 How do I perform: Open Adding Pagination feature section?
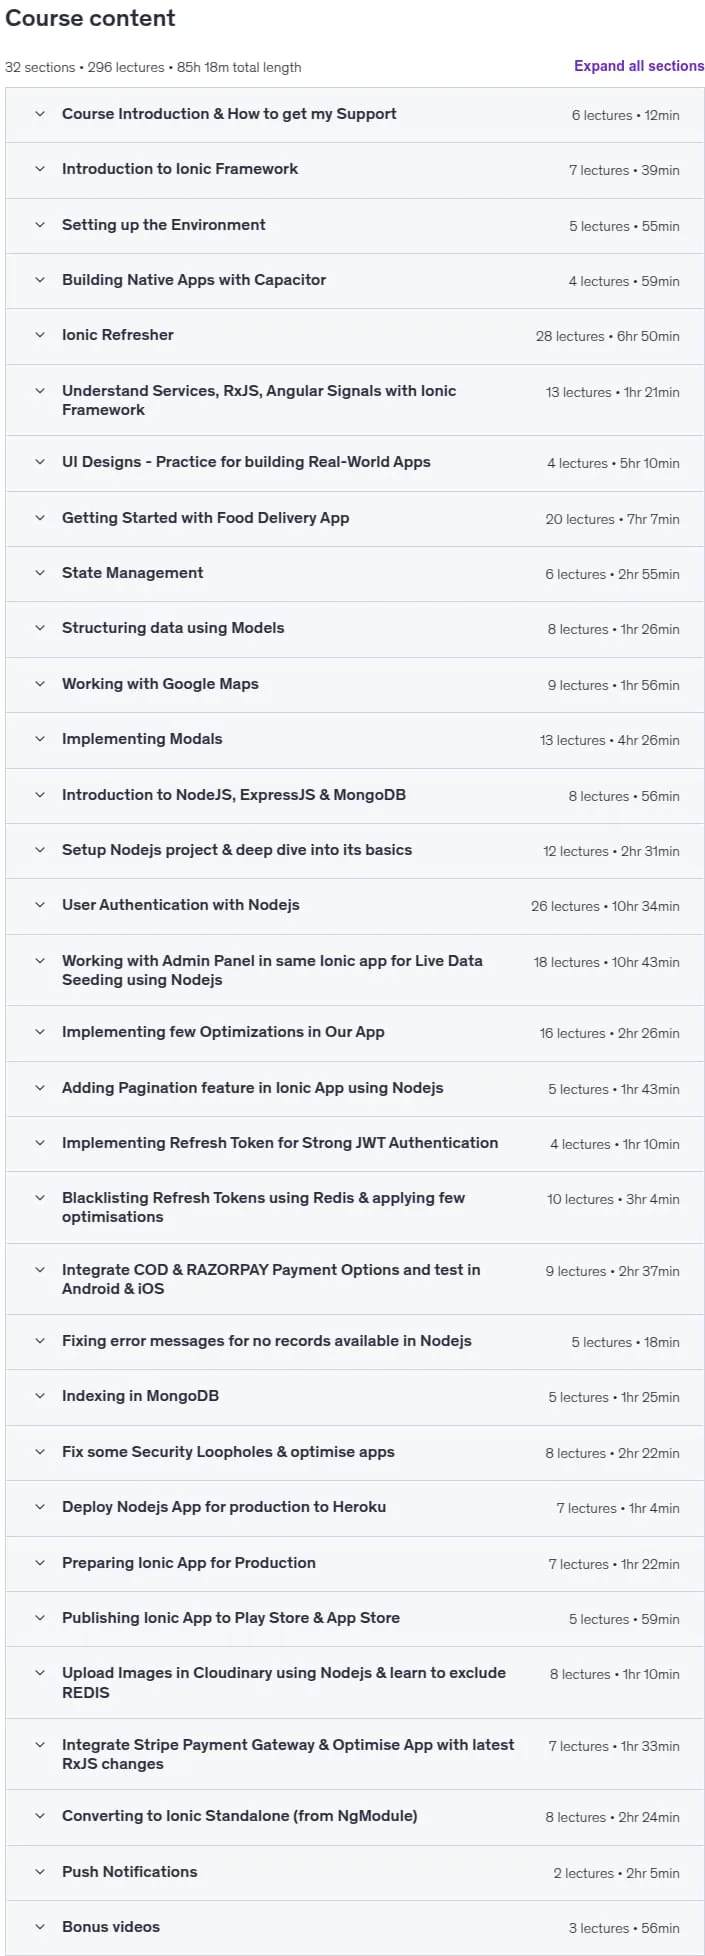pyautogui.click(x=354, y=1089)
